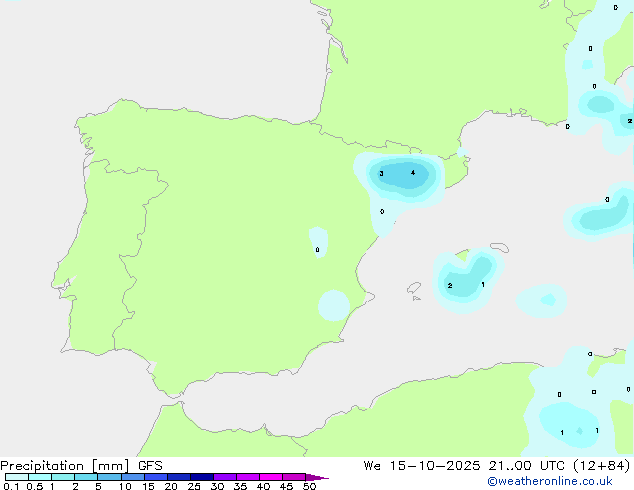Click the 'We 15-10-2025 21..00 UTC (12+84)' timestamp

[x=497, y=466]
